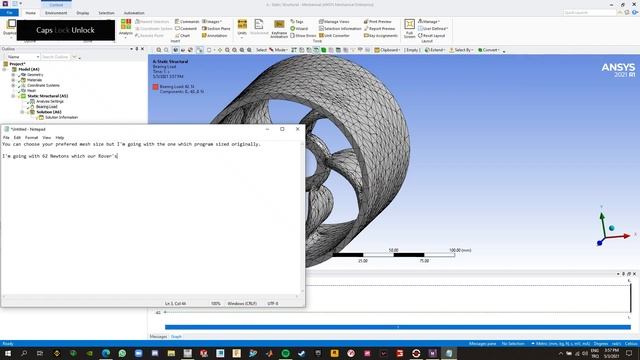Viewport: 640px width, 360px height.
Task: Click Search Outline input field
Action: pos(56,57)
